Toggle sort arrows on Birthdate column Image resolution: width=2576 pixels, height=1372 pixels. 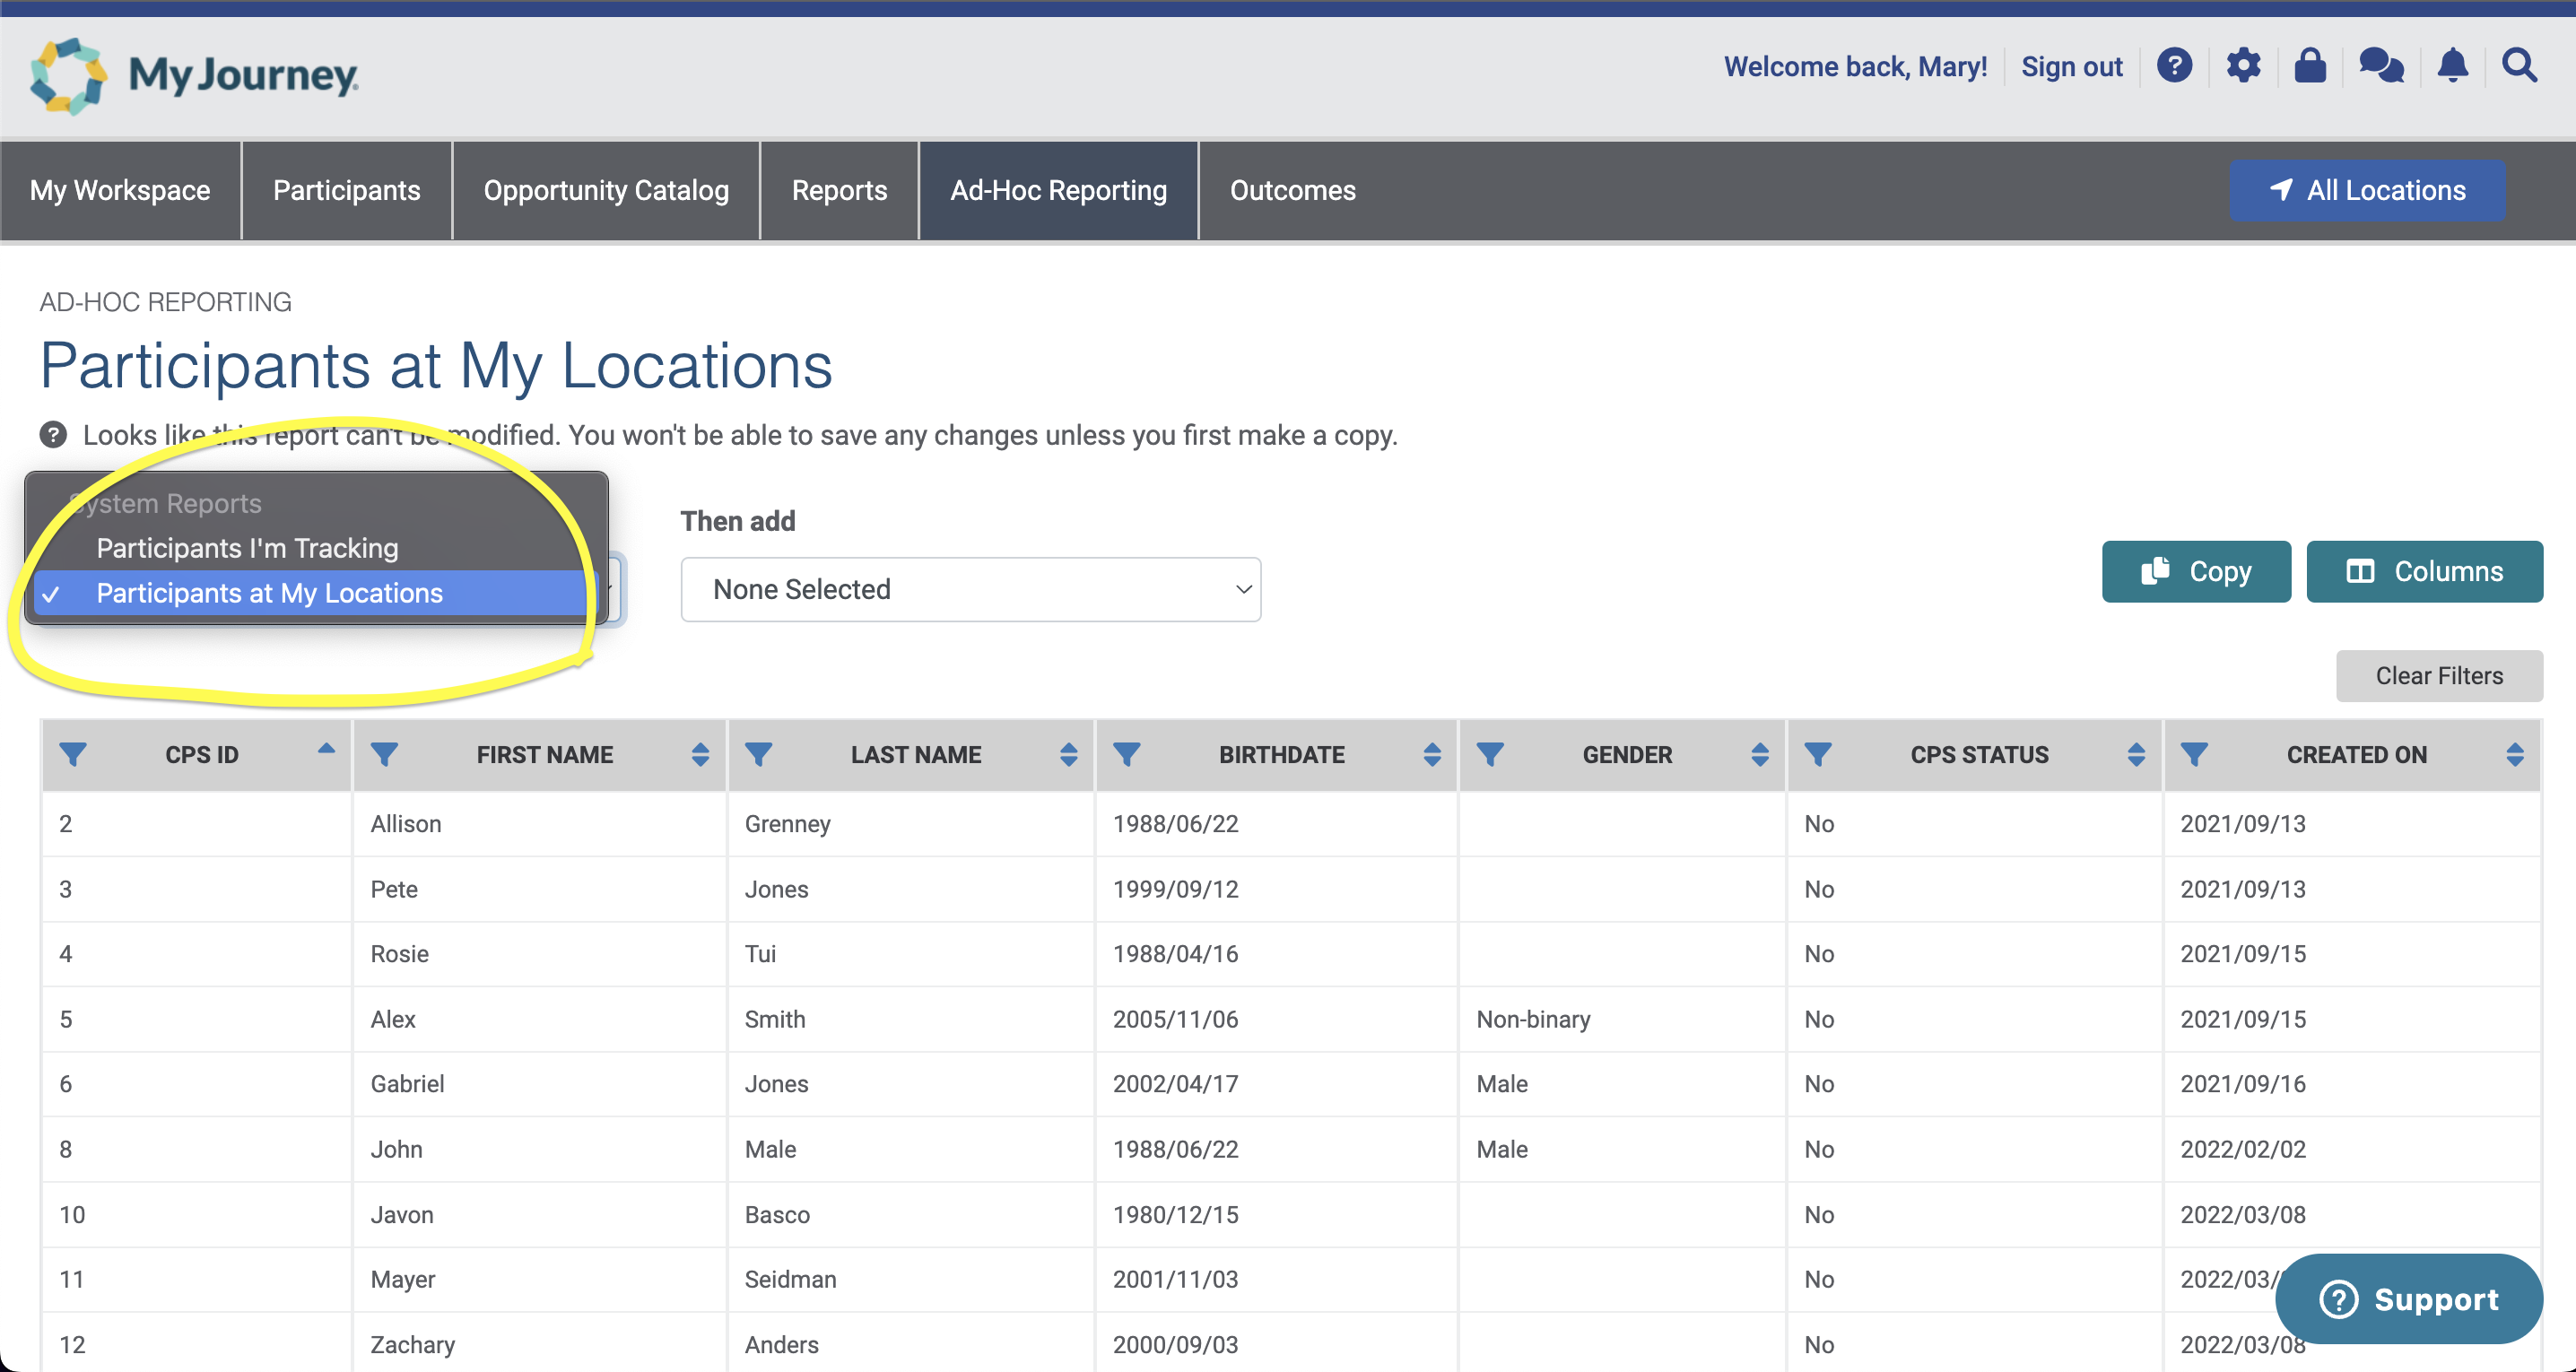point(1432,754)
